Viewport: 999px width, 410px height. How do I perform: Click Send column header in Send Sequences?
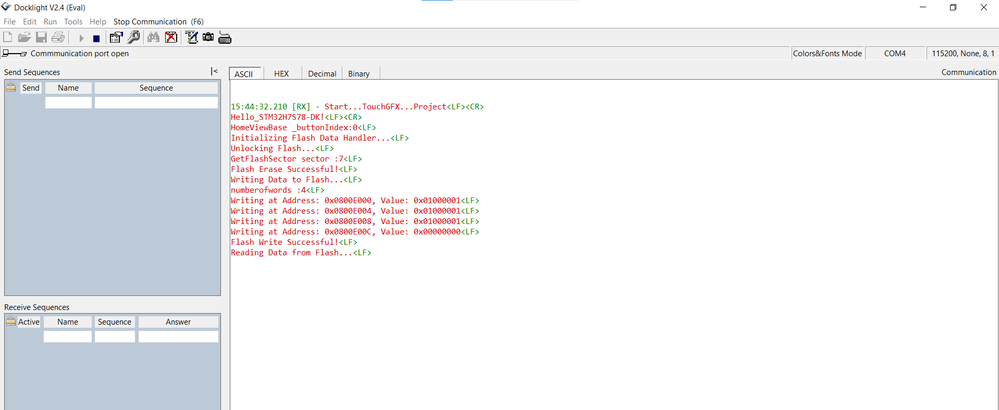click(x=31, y=88)
